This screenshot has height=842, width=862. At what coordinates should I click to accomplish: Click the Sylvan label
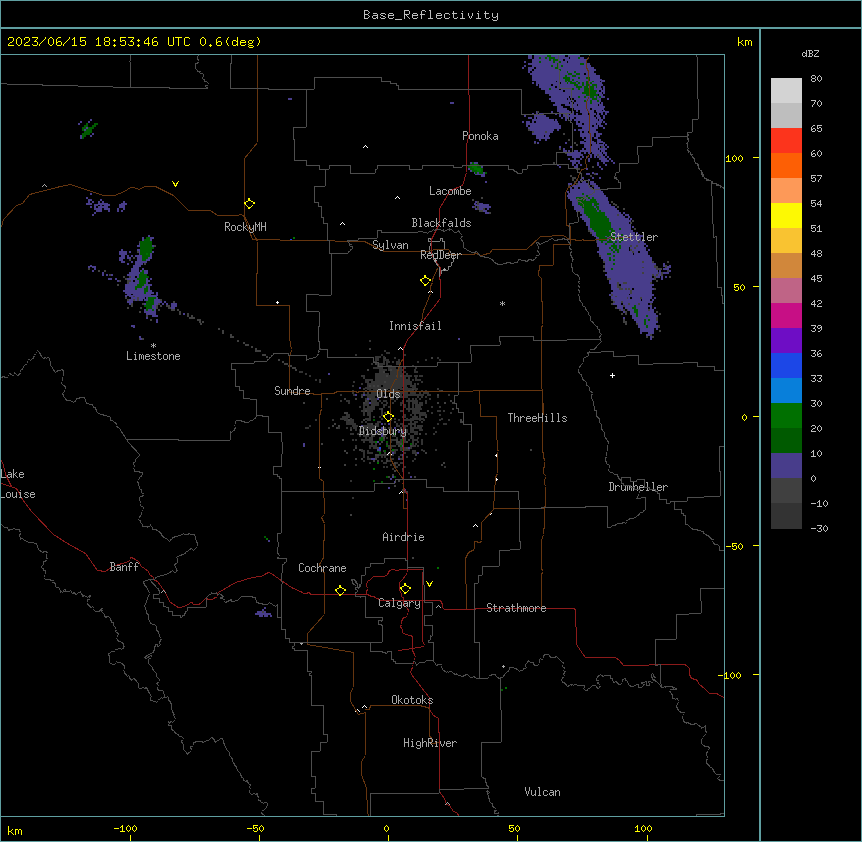tap(390, 245)
